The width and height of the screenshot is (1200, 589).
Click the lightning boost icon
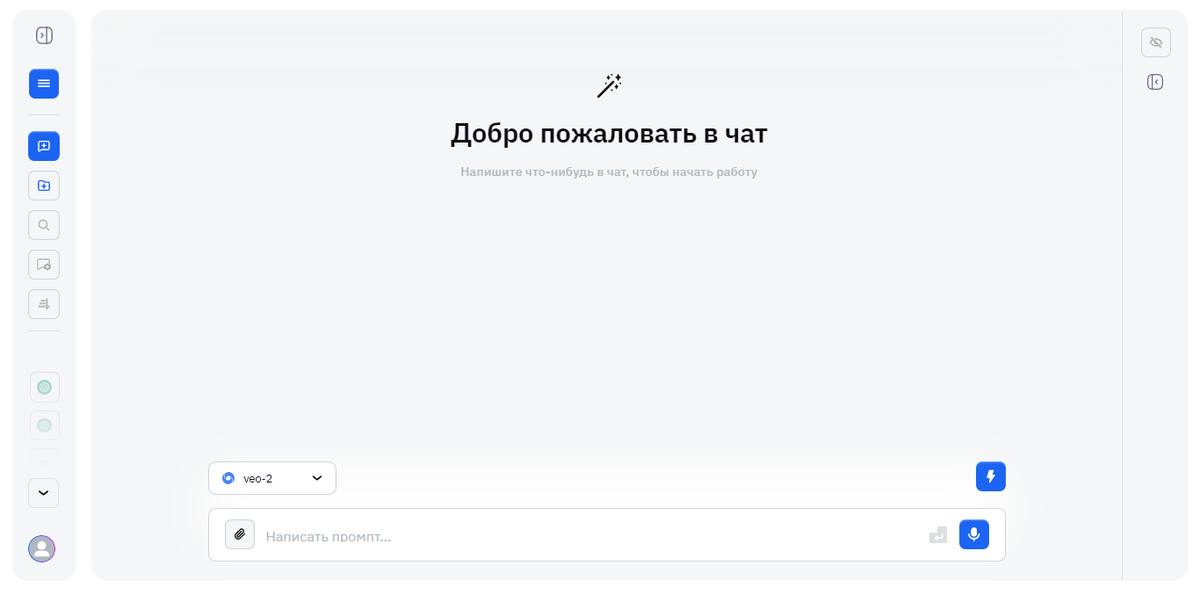tap(990, 476)
